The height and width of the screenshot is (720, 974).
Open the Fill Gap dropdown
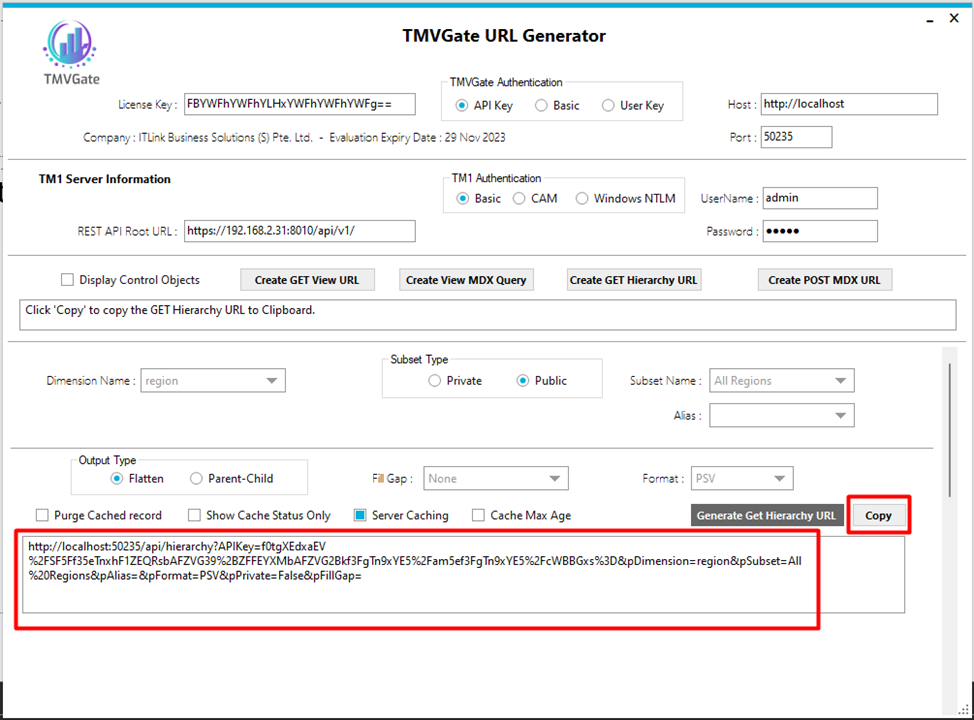coord(496,479)
